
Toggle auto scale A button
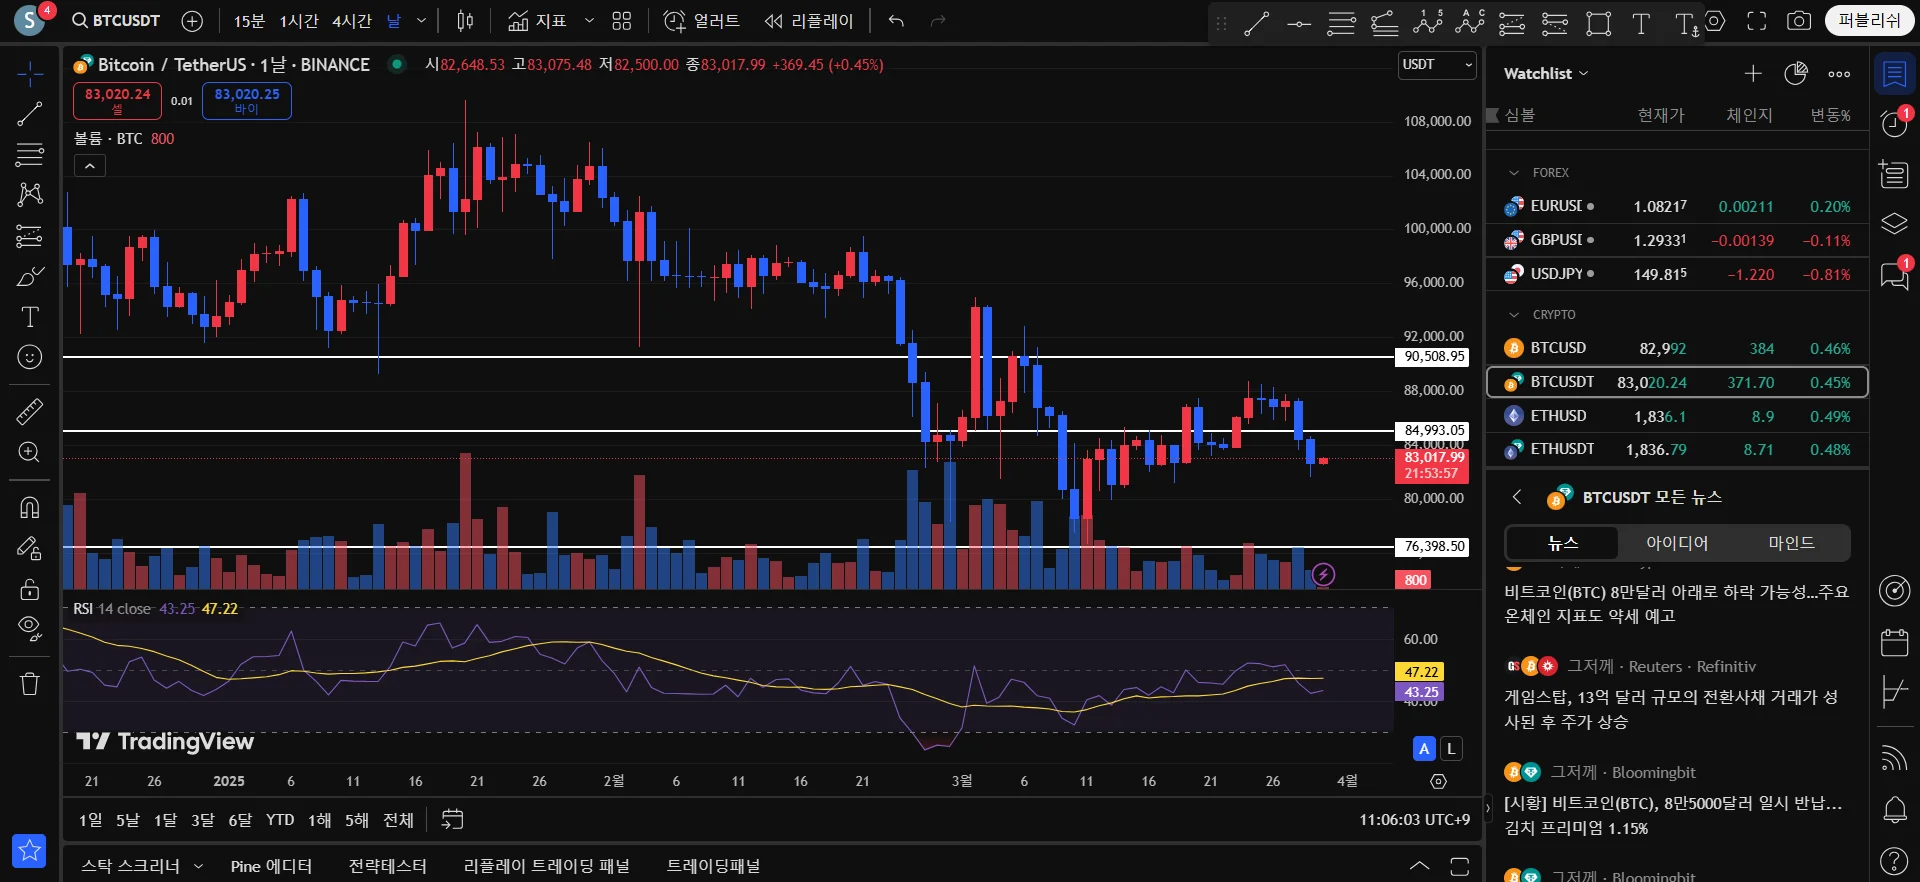[x=1424, y=748]
